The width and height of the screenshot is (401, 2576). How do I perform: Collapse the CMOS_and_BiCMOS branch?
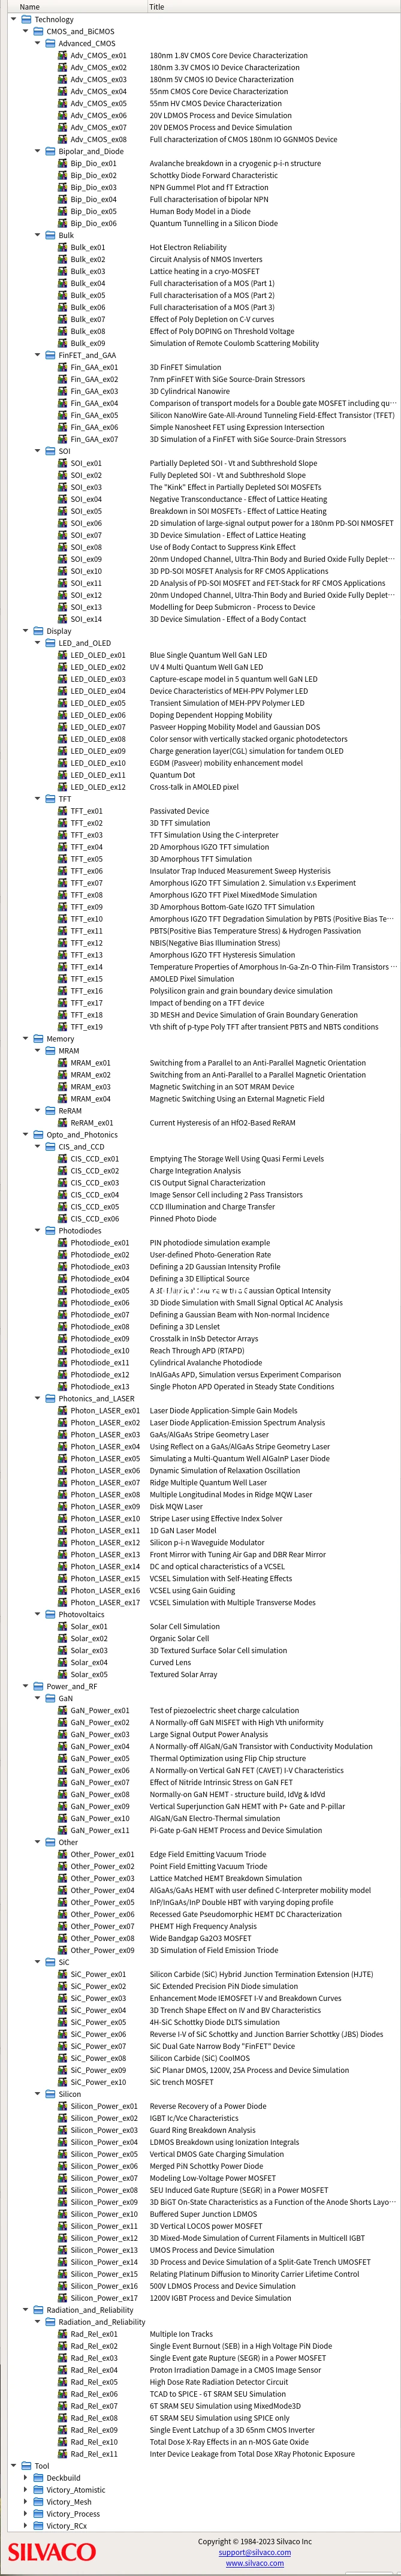pyautogui.click(x=26, y=32)
